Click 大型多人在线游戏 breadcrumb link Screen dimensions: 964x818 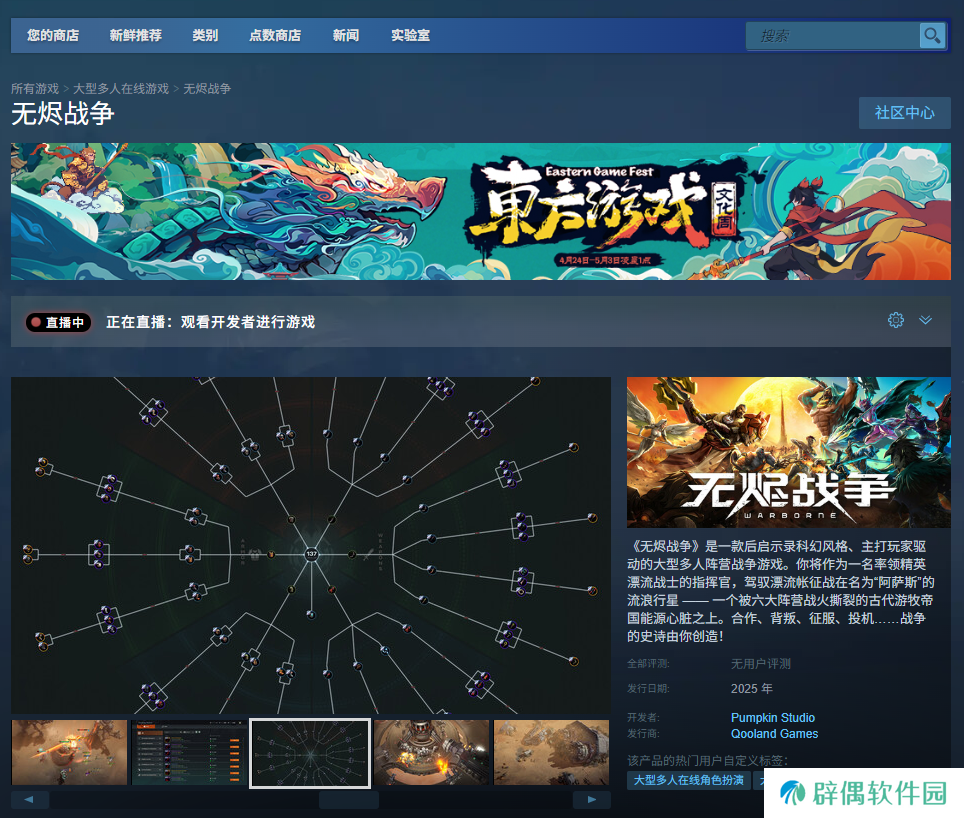coord(121,88)
